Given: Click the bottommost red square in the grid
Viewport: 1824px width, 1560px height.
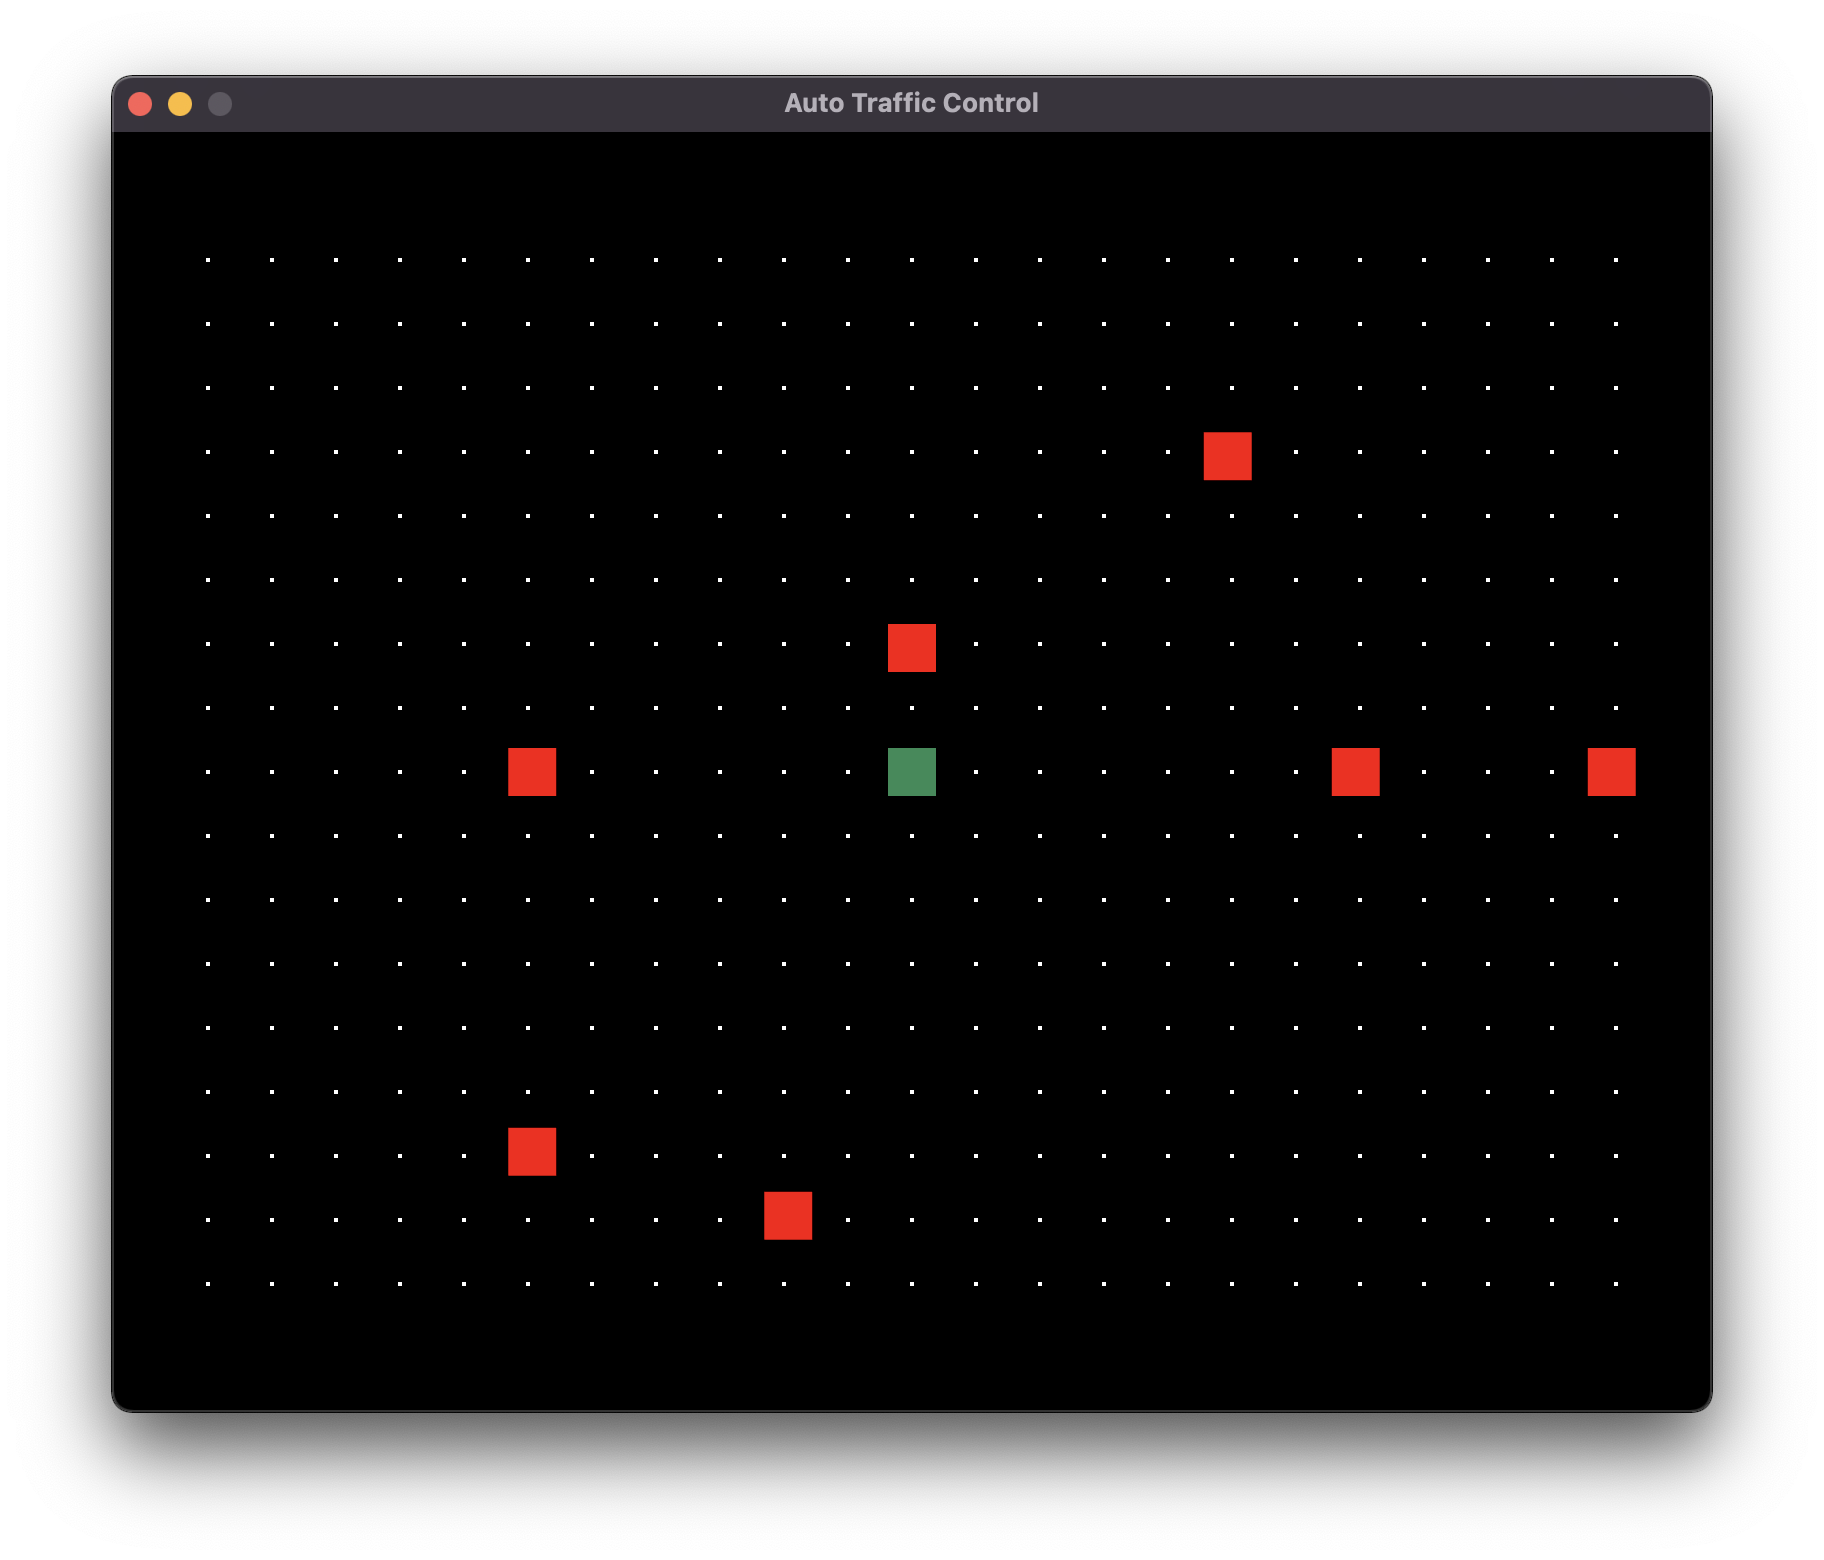Looking at the screenshot, I should pos(787,1215).
